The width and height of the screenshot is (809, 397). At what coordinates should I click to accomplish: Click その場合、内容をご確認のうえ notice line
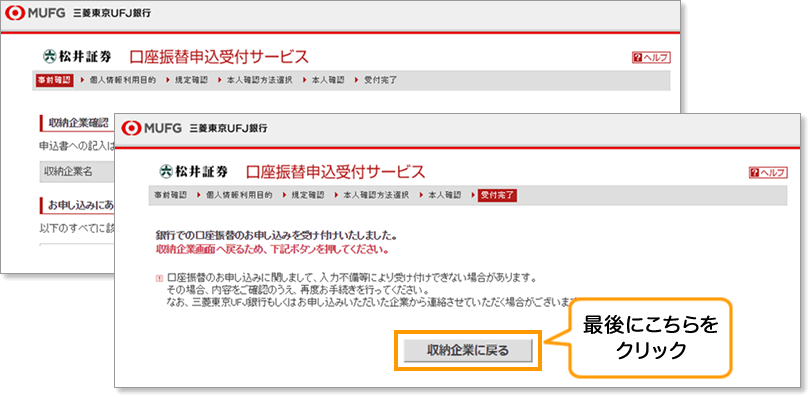pyautogui.click(x=298, y=290)
